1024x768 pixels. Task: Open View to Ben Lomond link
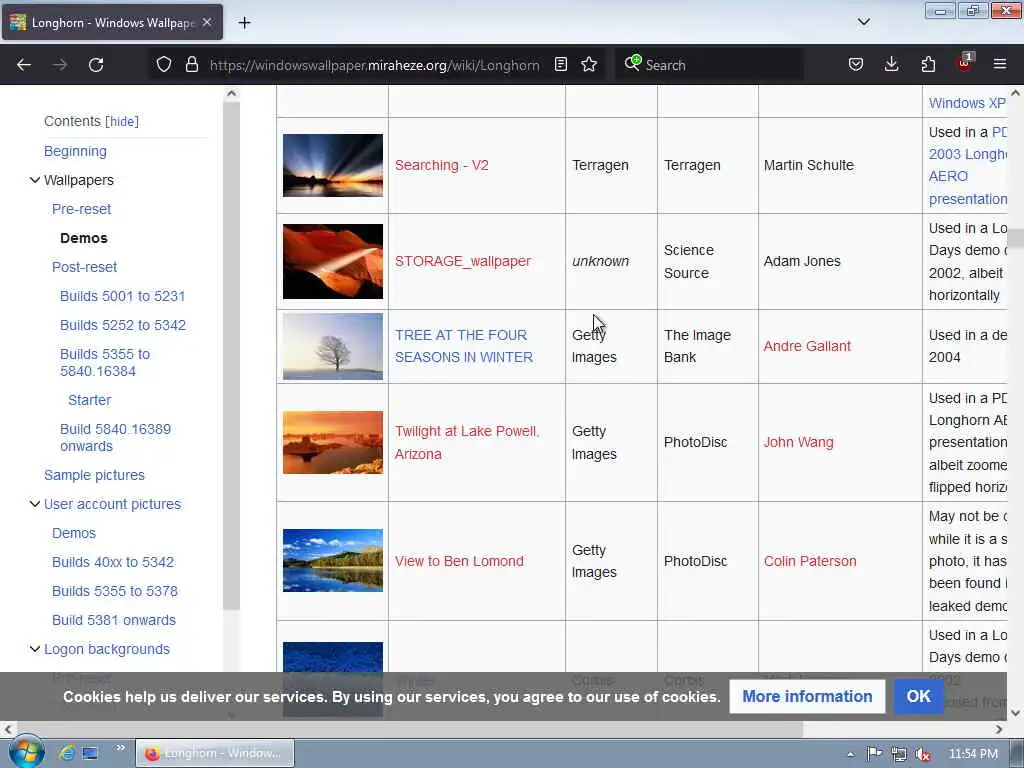459,561
